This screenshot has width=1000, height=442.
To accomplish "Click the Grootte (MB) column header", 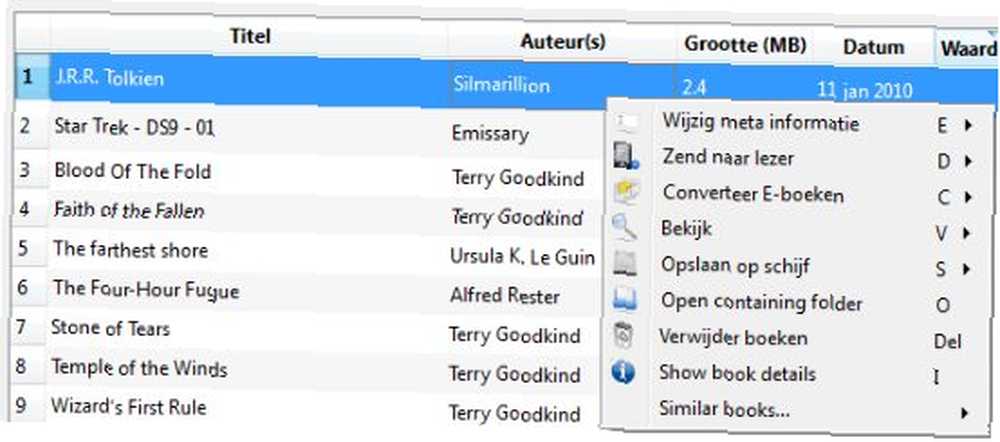I will tap(745, 45).
